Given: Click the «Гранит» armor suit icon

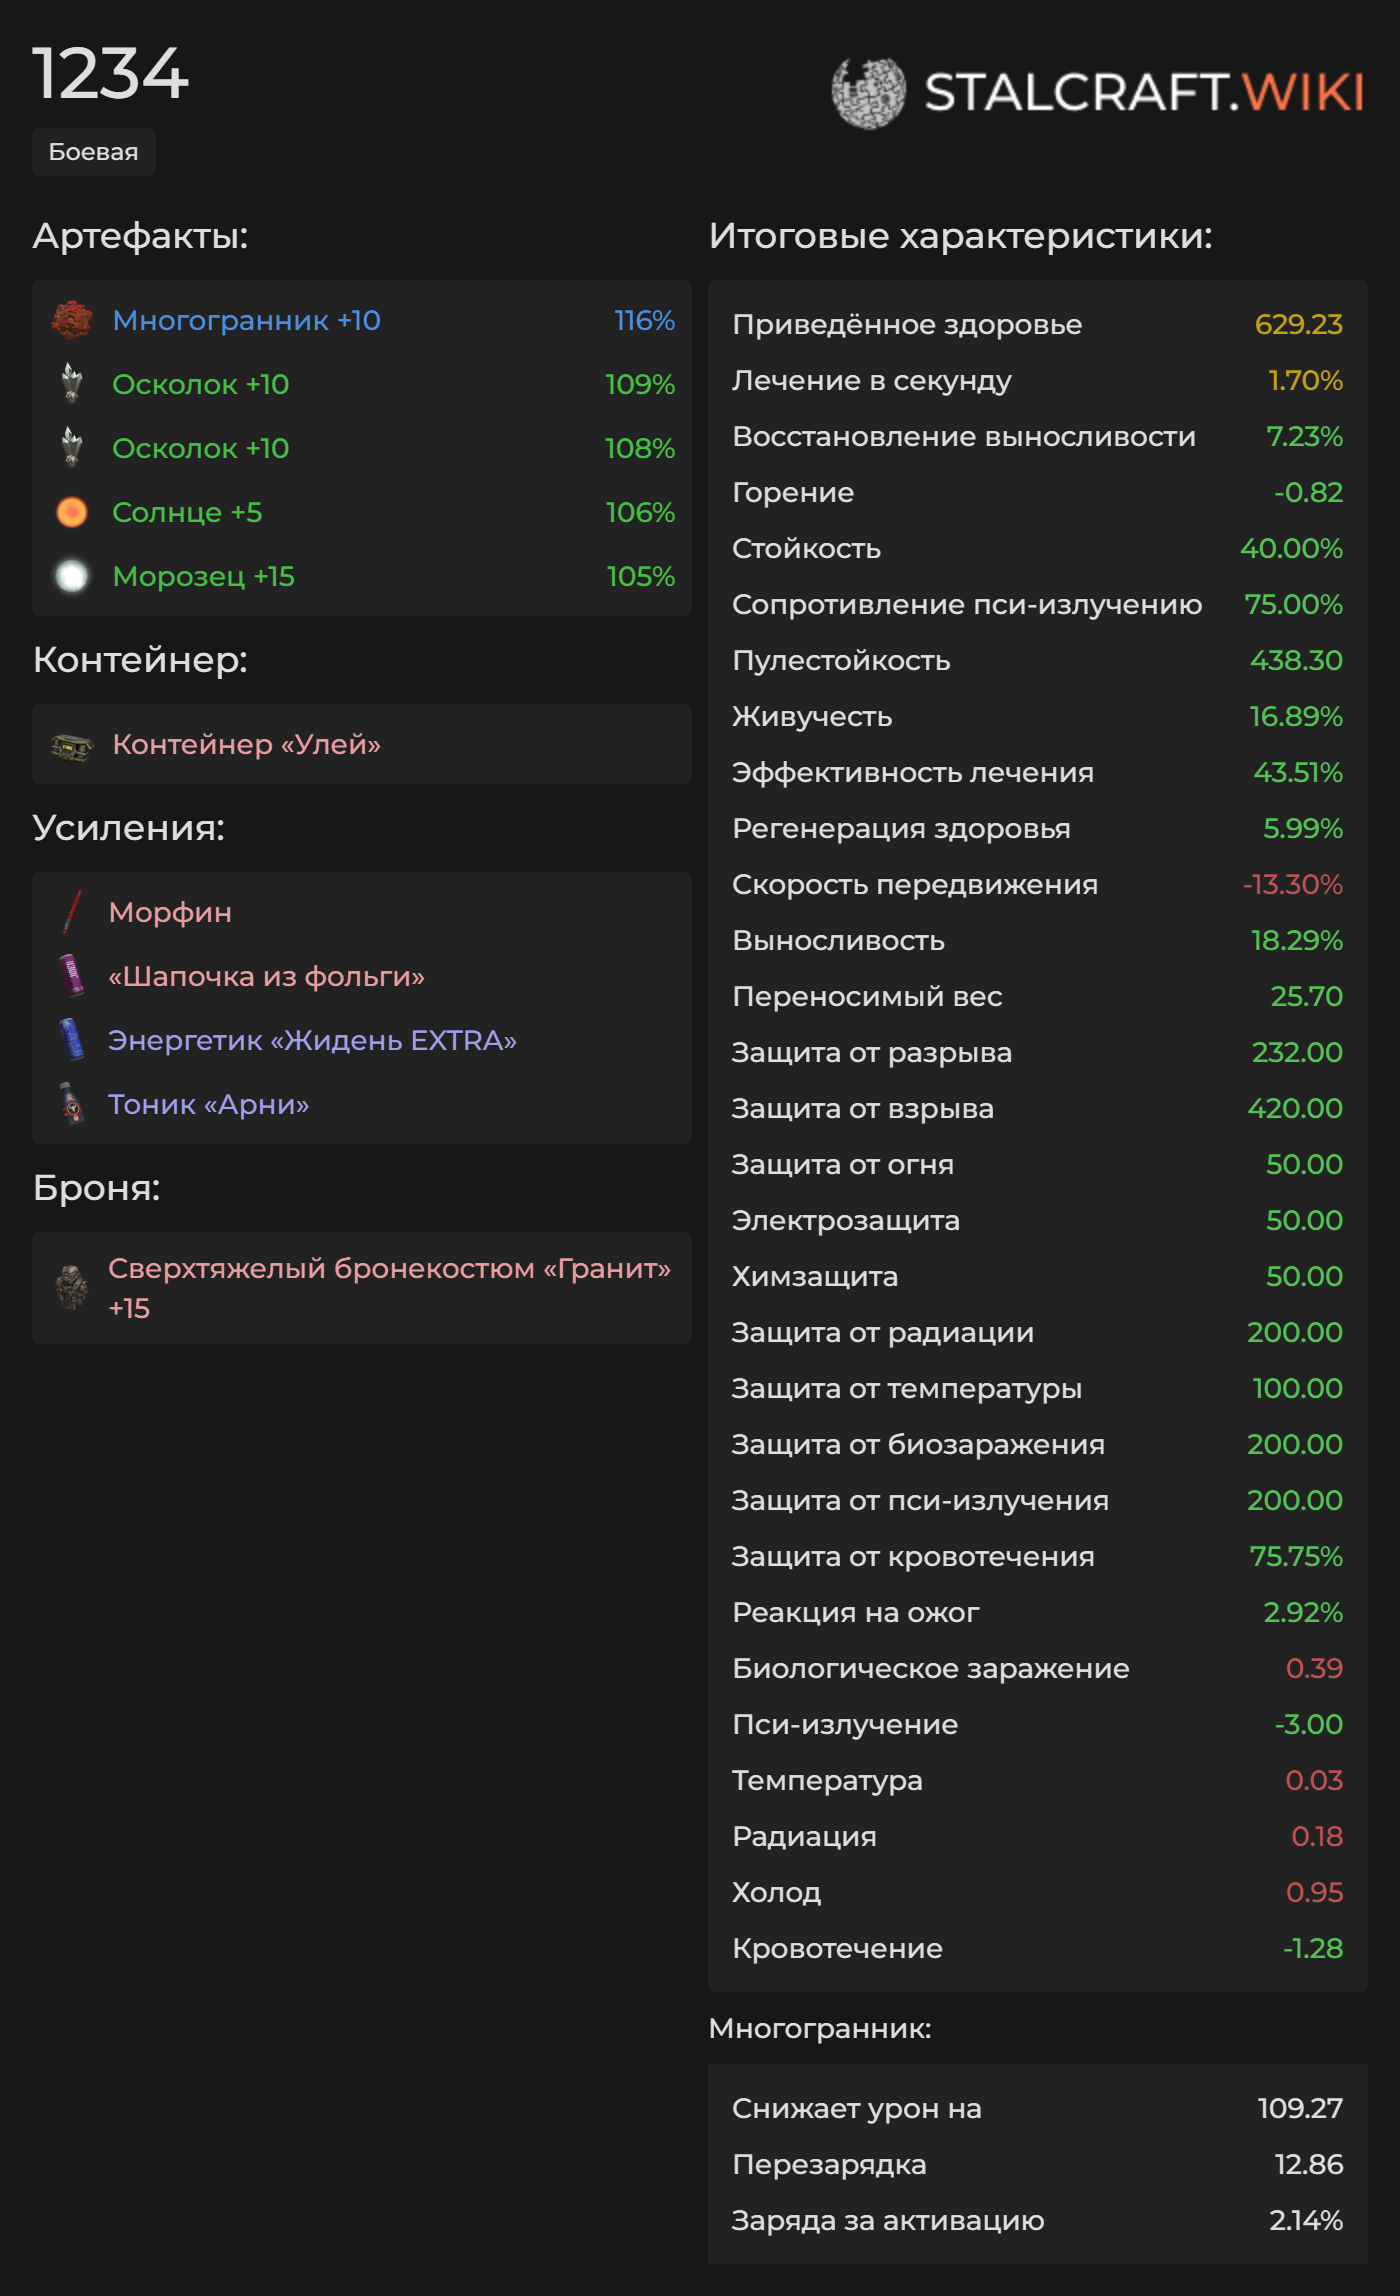Looking at the screenshot, I should [72, 1287].
